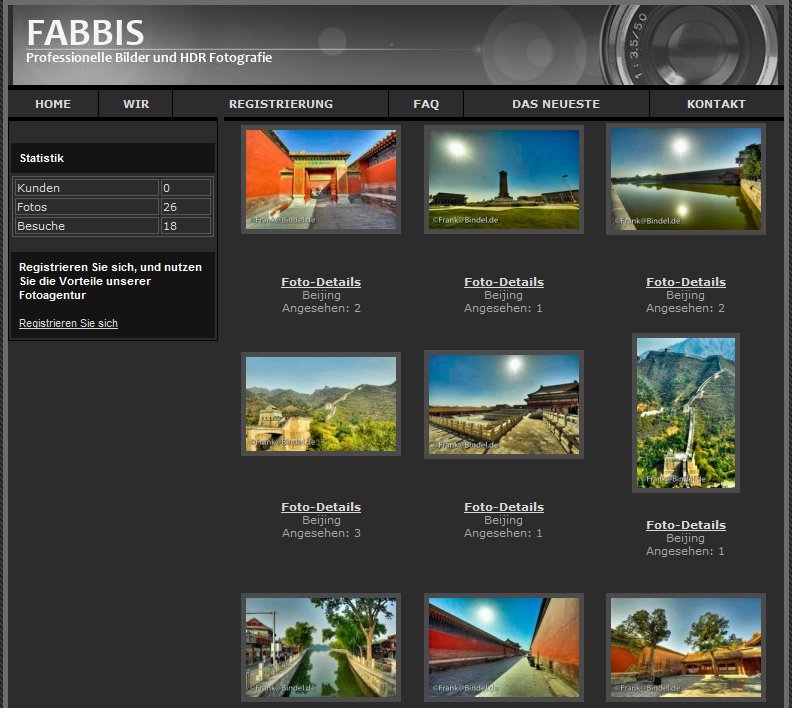Open the tall portrait Great Wall thumbnail
Image resolution: width=792 pixels, height=708 pixels.
pyautogui.click(x=686, y=413)
